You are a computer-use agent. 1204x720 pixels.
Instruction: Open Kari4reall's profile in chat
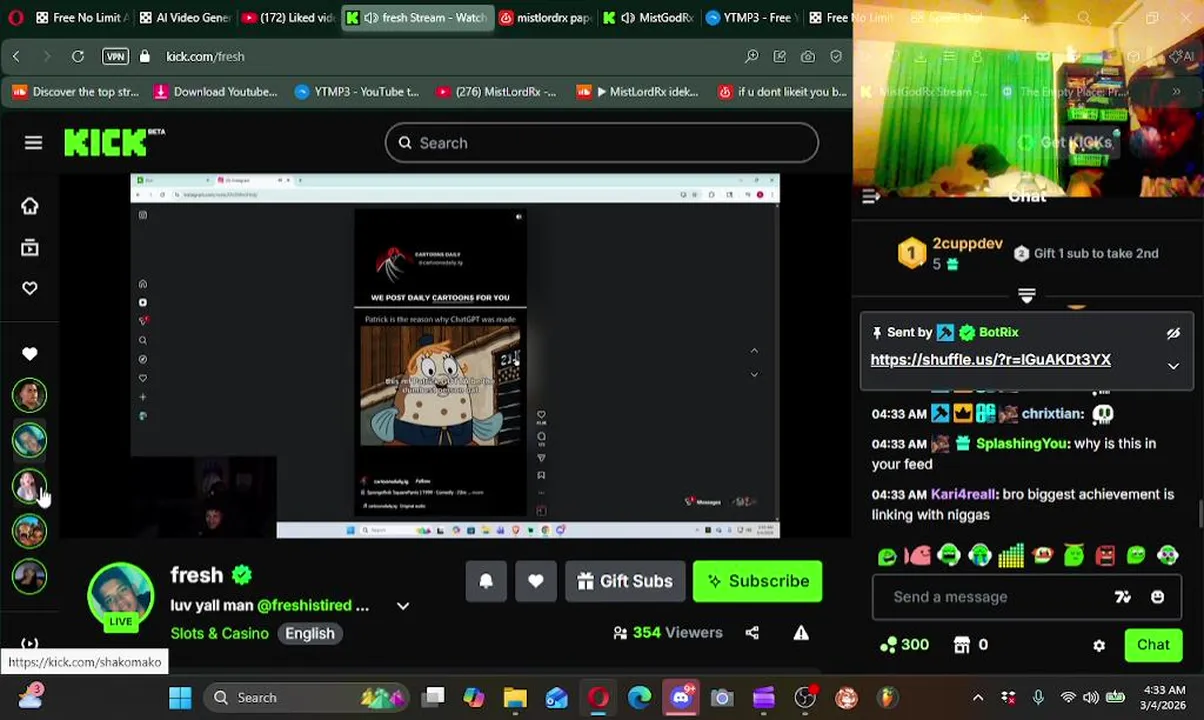click(x=964, y=494)
